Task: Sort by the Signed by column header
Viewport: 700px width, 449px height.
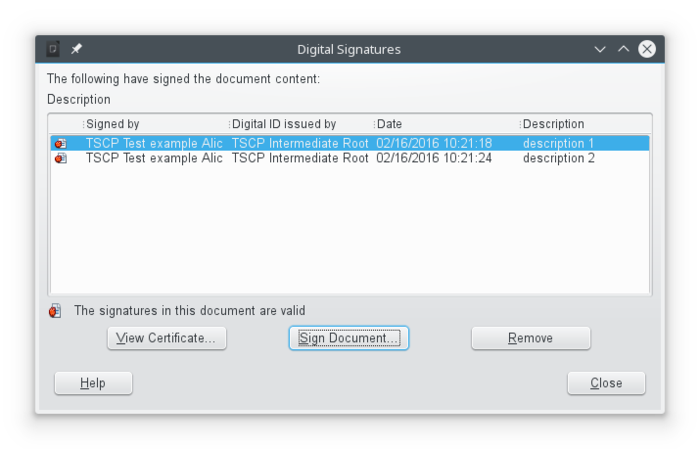Action: (153, 124)
